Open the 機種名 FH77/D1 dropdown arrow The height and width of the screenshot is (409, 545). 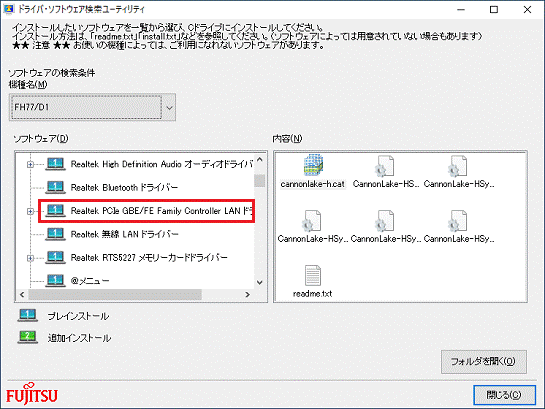pyautogui.click(x=169, y=107)
